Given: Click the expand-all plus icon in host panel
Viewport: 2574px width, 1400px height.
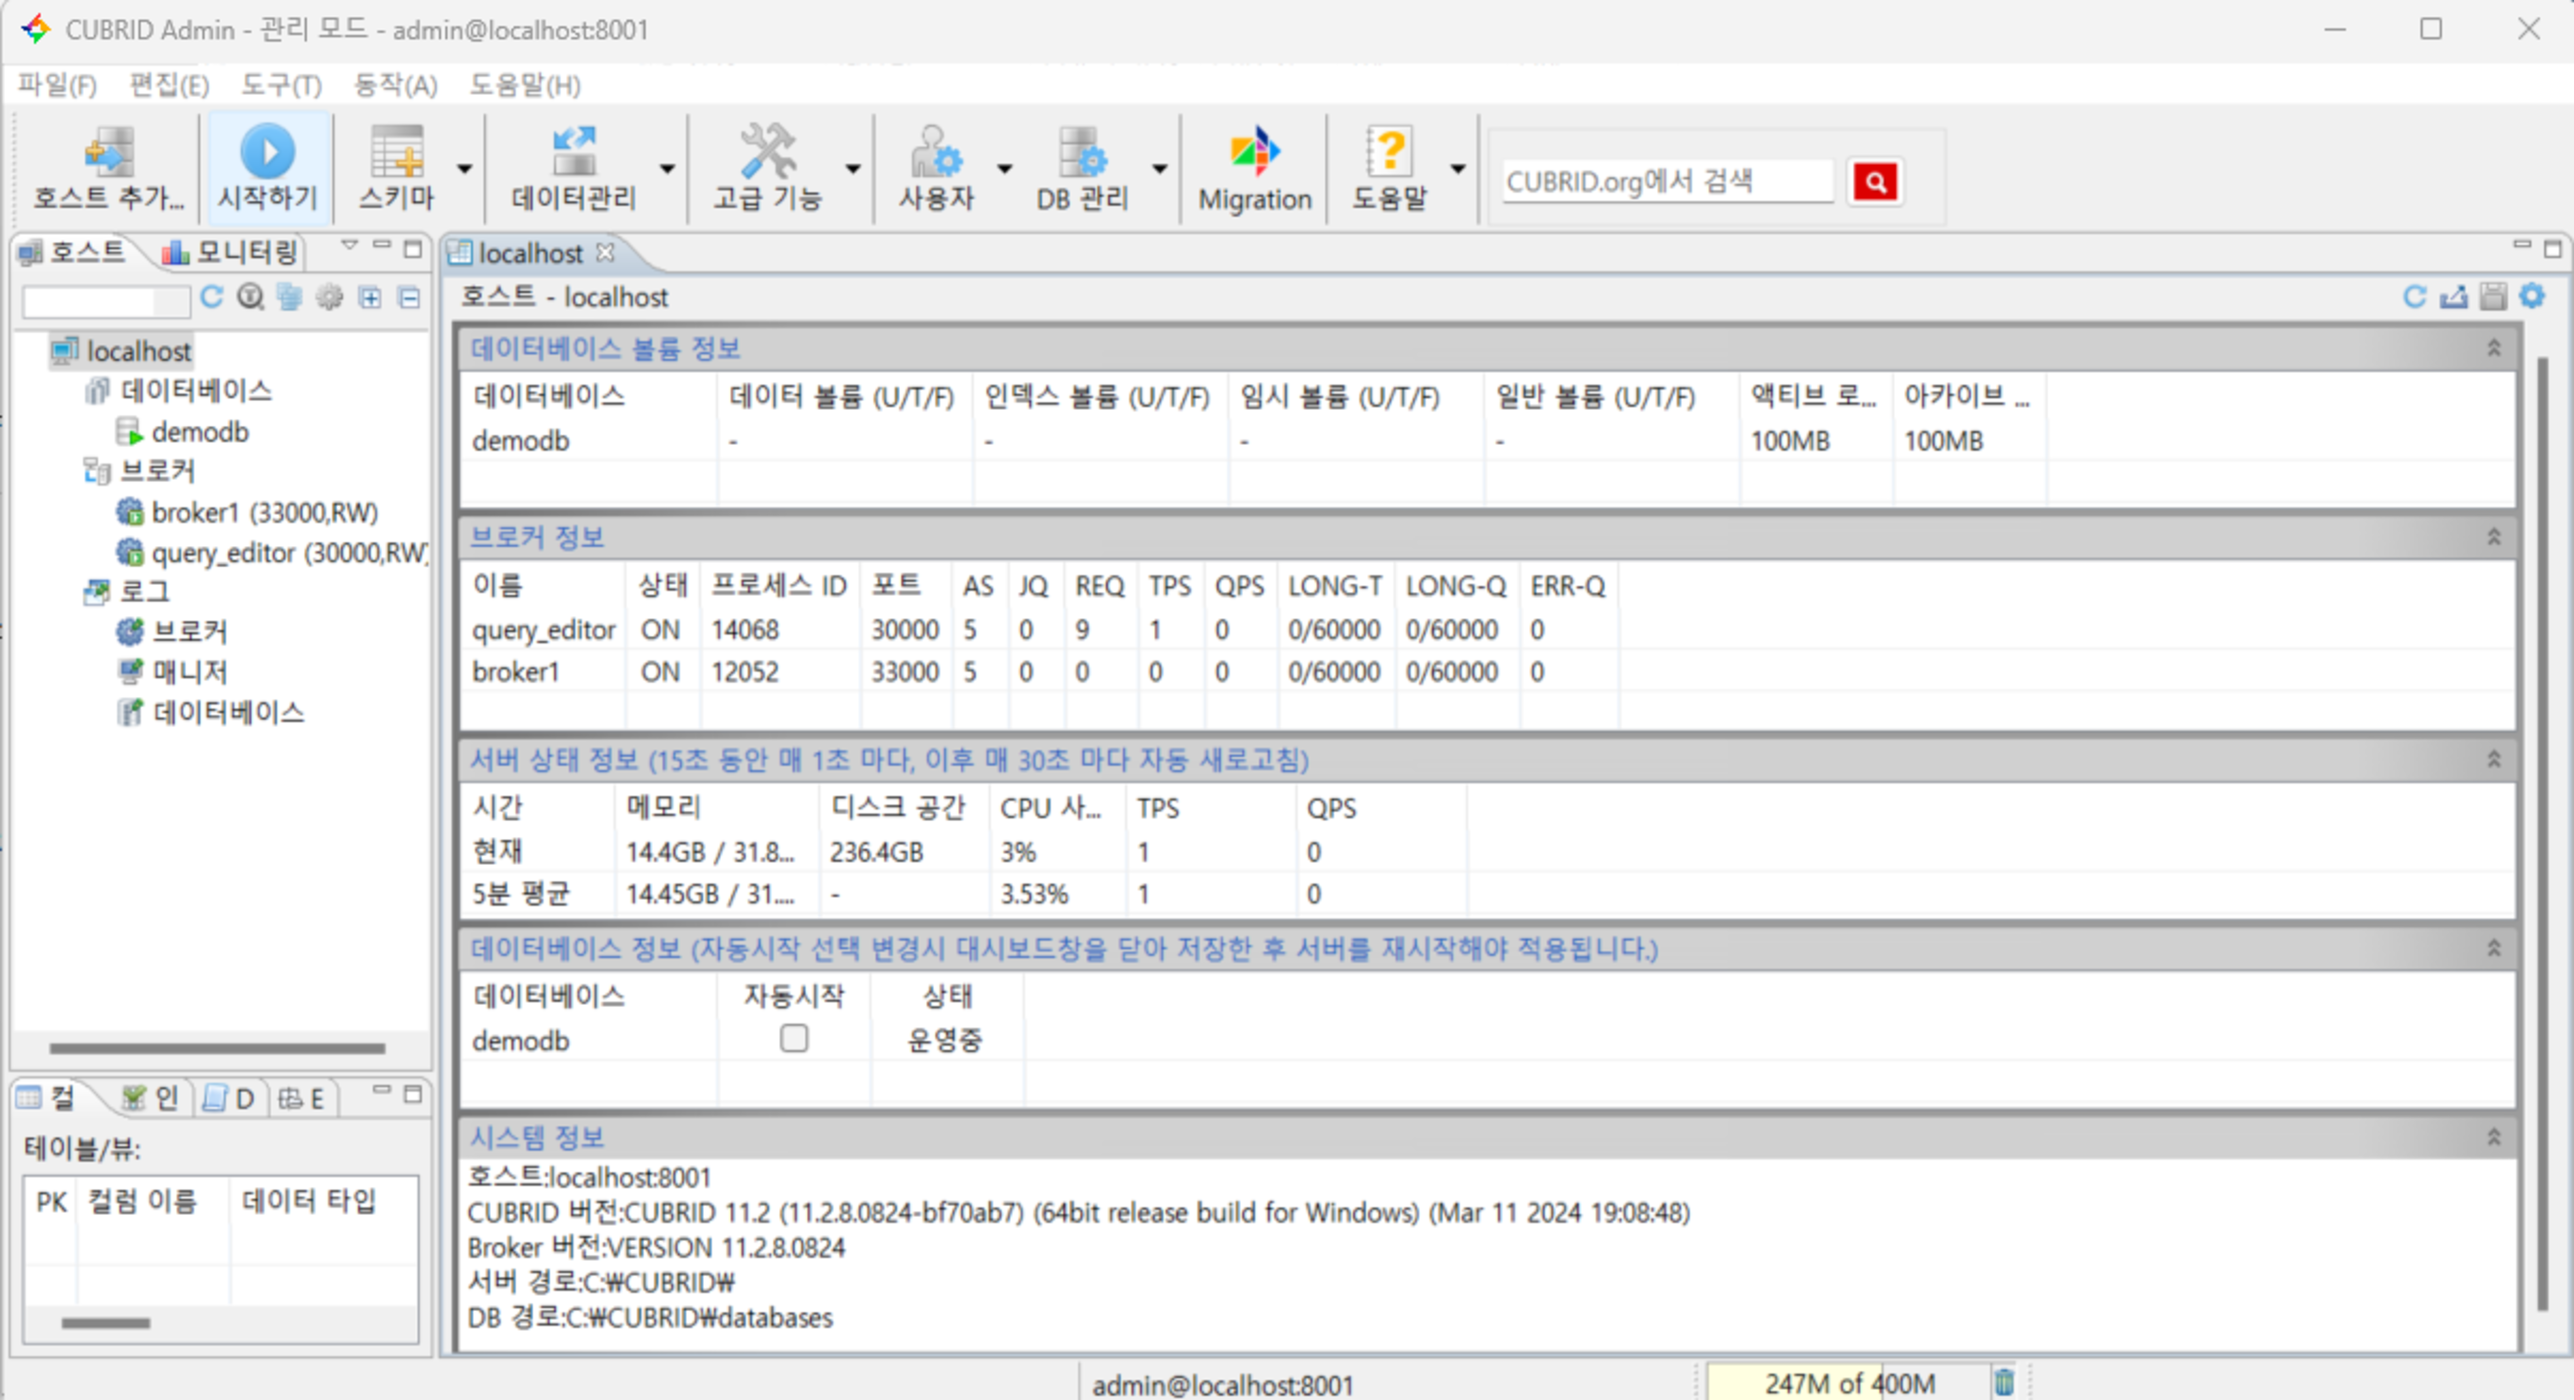Looking at the screenshot, I should [370, 297].
